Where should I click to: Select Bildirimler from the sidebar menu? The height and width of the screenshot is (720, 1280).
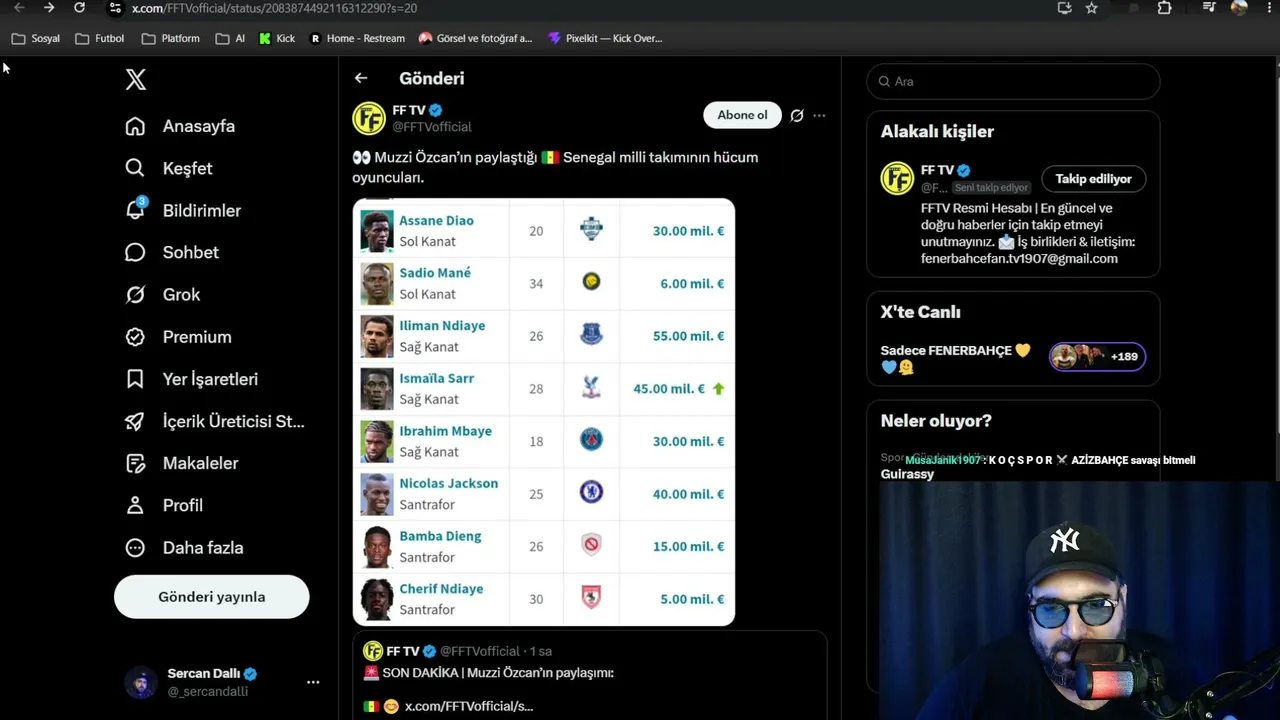click(x=202, y=210)
